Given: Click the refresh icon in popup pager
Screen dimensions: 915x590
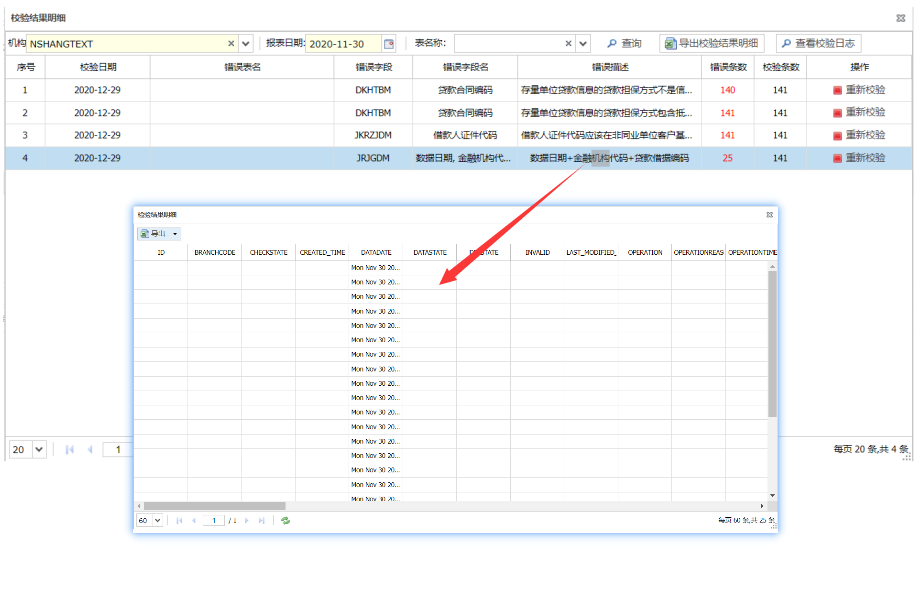Looking at the screenshot, I should tap(285, 520).
